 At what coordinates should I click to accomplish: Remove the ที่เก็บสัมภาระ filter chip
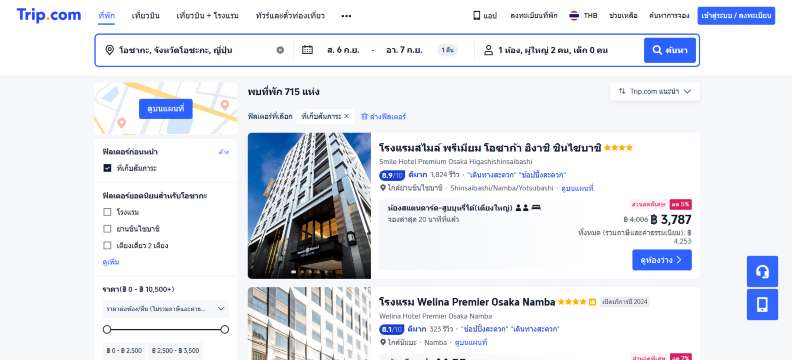(x=346, y=116)
